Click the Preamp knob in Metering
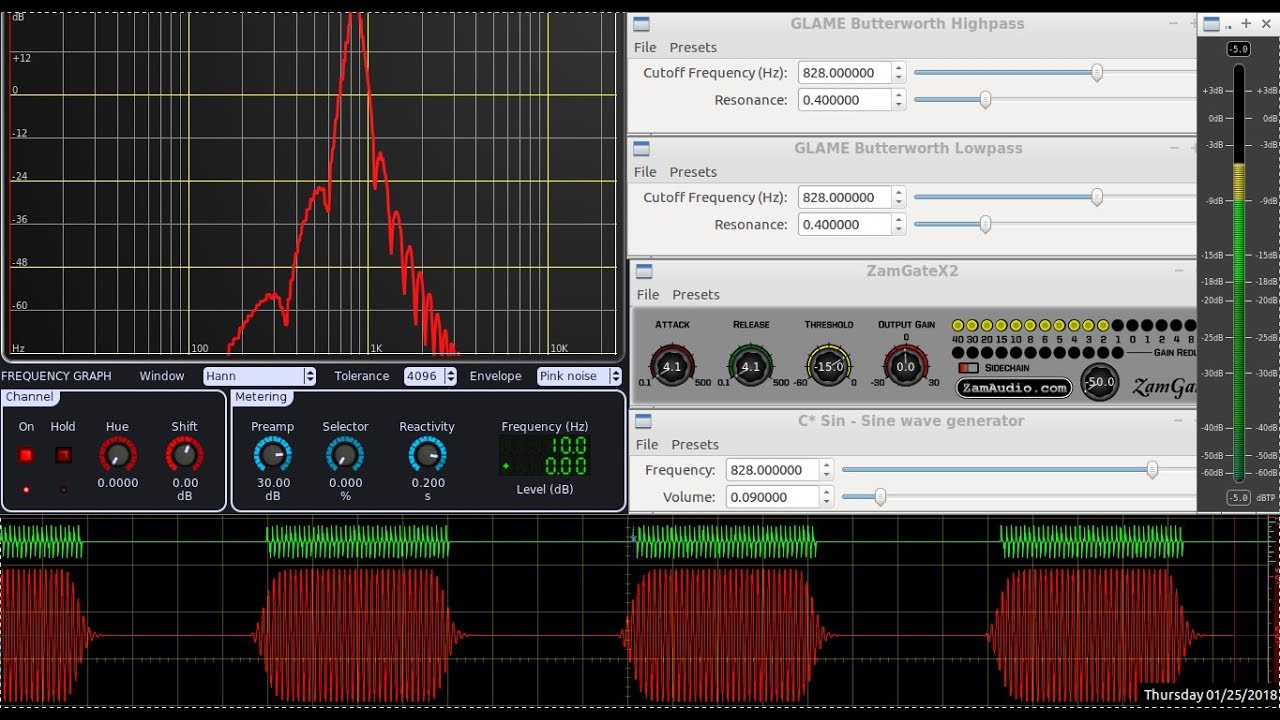 pyautogui.click(x=272, y=455)
